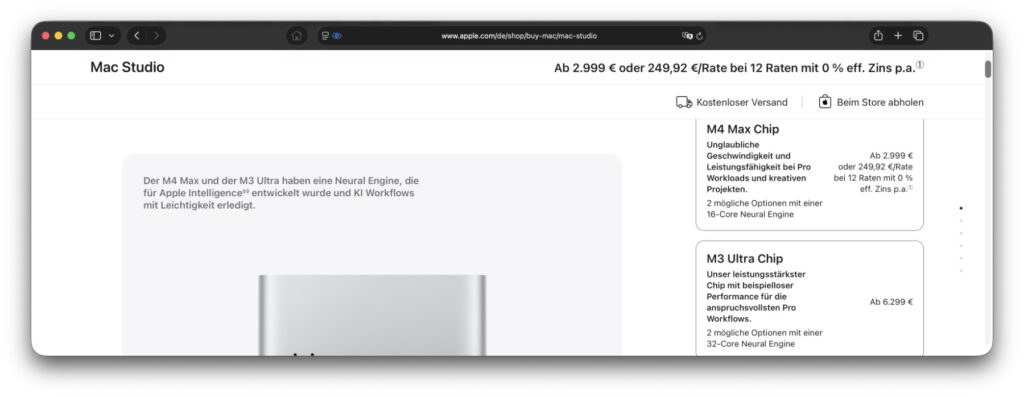Open a new tab with plus icon

(898, 36)
